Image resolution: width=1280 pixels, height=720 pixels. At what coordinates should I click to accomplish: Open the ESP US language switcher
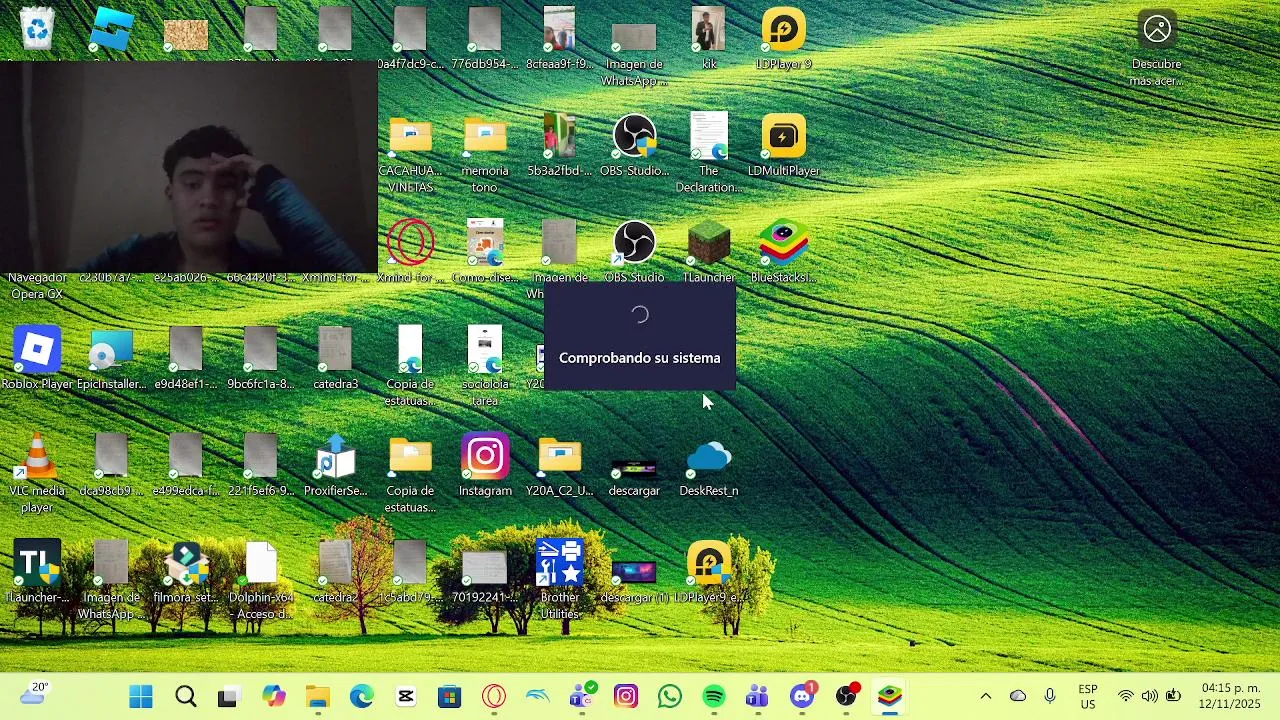[x=1087, y=696]
